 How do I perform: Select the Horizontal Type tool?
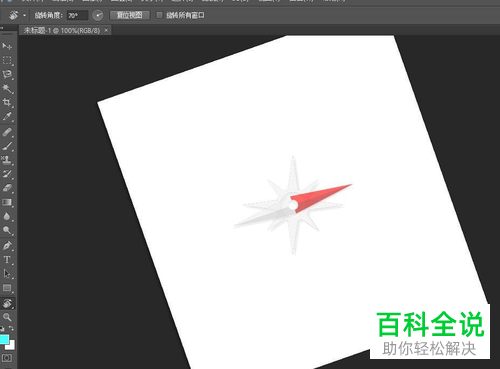pyautogui.click(x=7, y=260)
